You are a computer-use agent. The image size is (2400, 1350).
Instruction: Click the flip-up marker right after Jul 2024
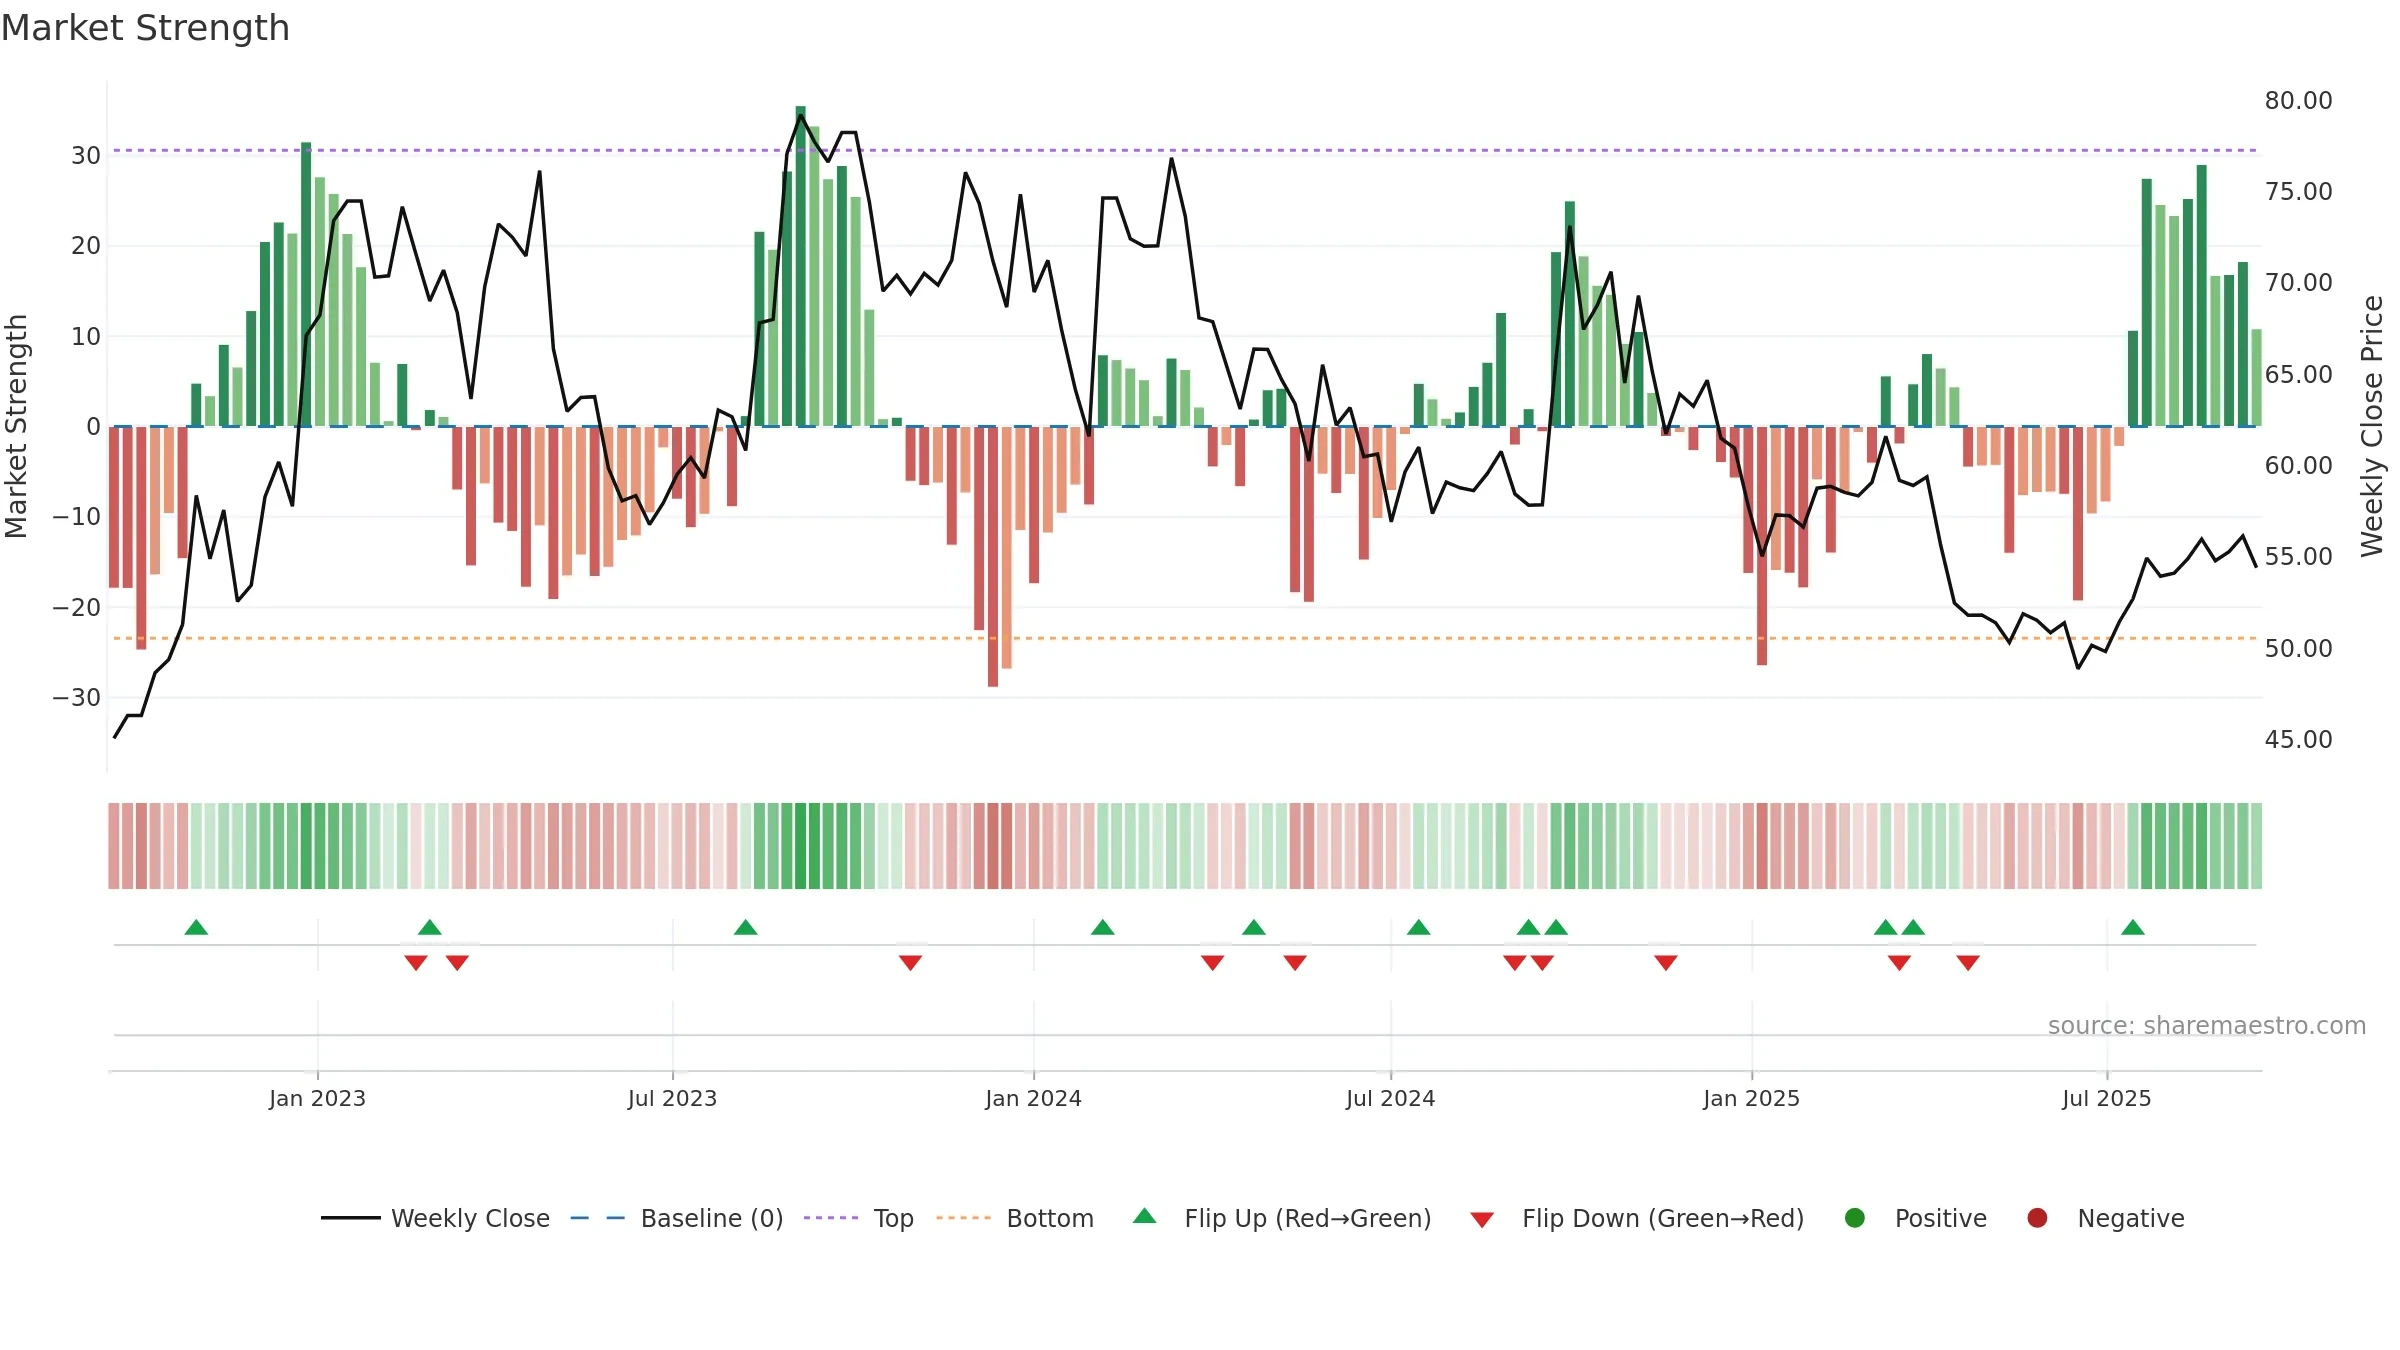click(1418, 927)
